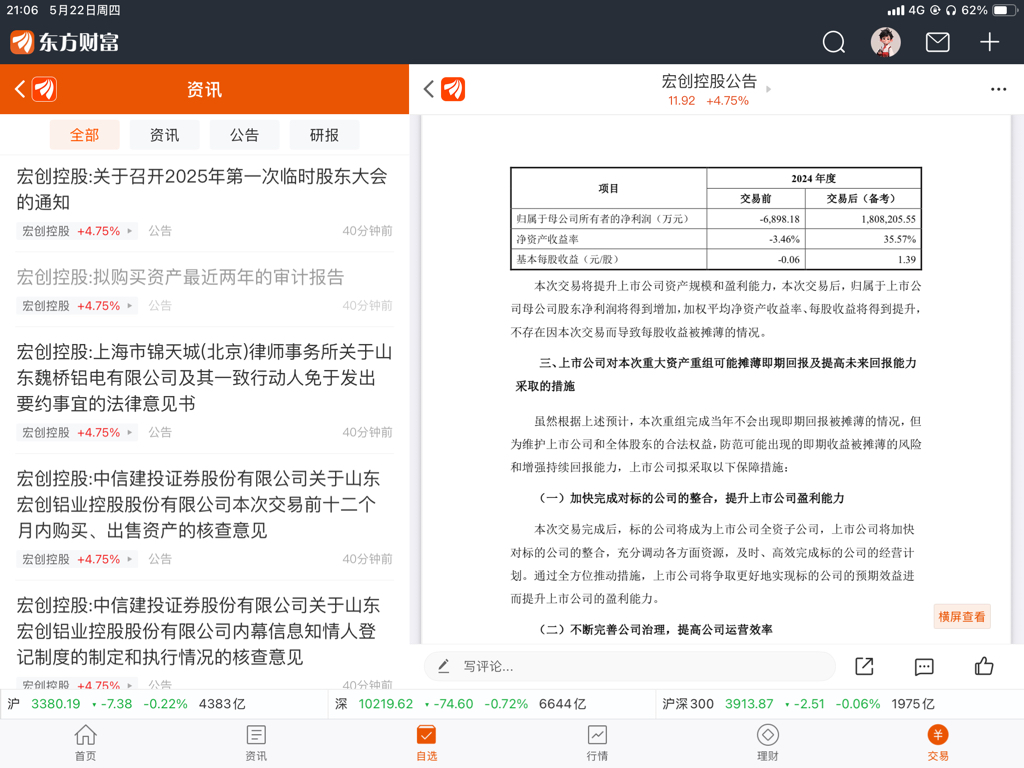This screenshot has width=1024, height=768.
Task: Open 中信建投 内幕信息知情人登记制度 article
Action: point(198,631)
